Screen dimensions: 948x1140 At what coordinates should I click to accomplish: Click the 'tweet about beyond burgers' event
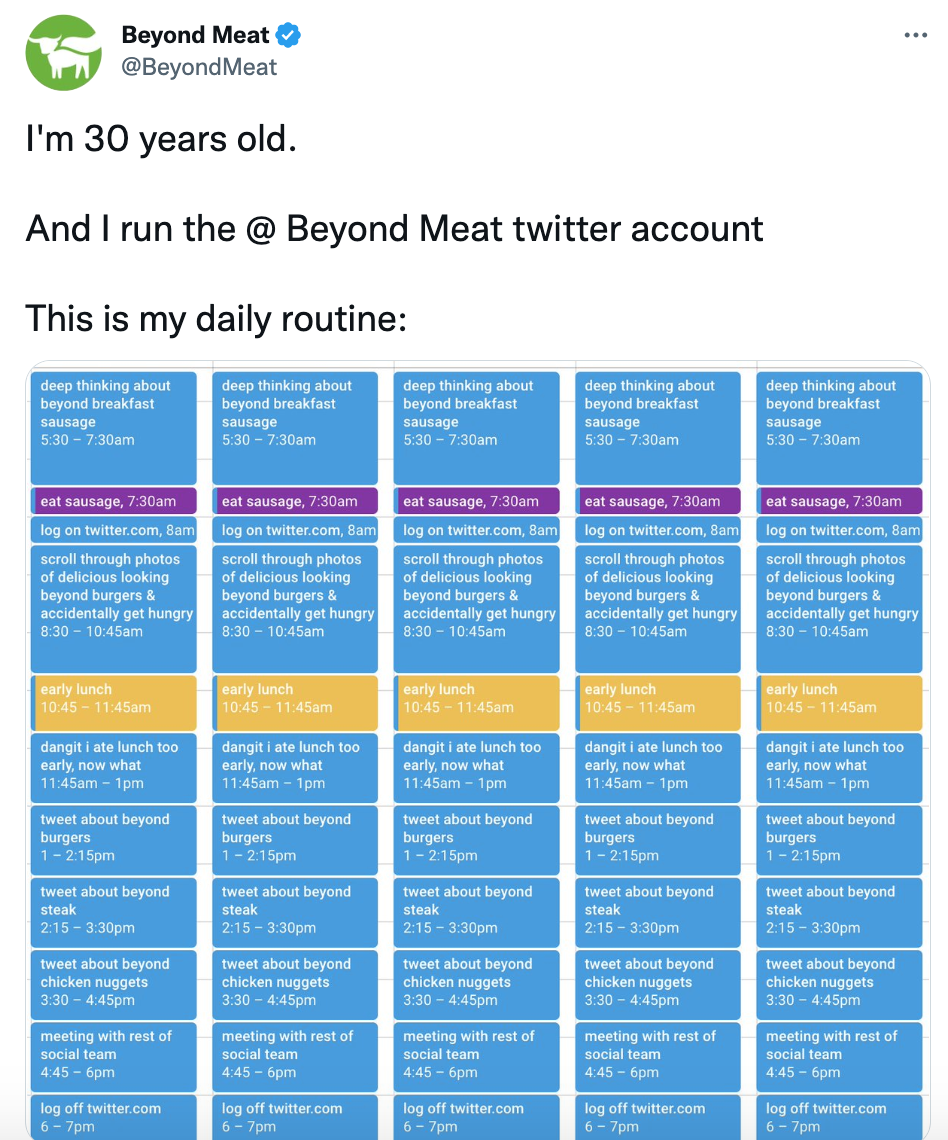113,840
